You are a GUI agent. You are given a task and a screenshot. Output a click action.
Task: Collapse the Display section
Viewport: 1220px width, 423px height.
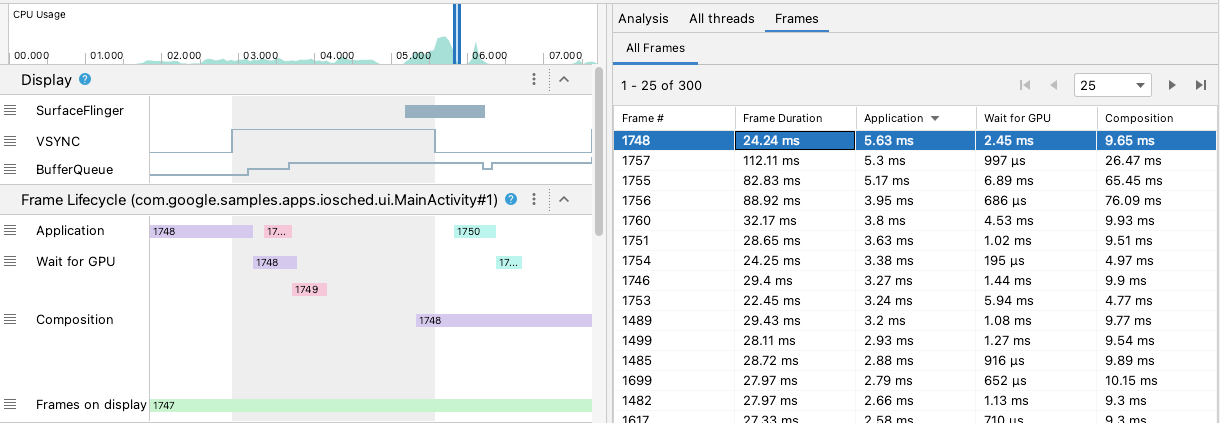coord(563,80)
